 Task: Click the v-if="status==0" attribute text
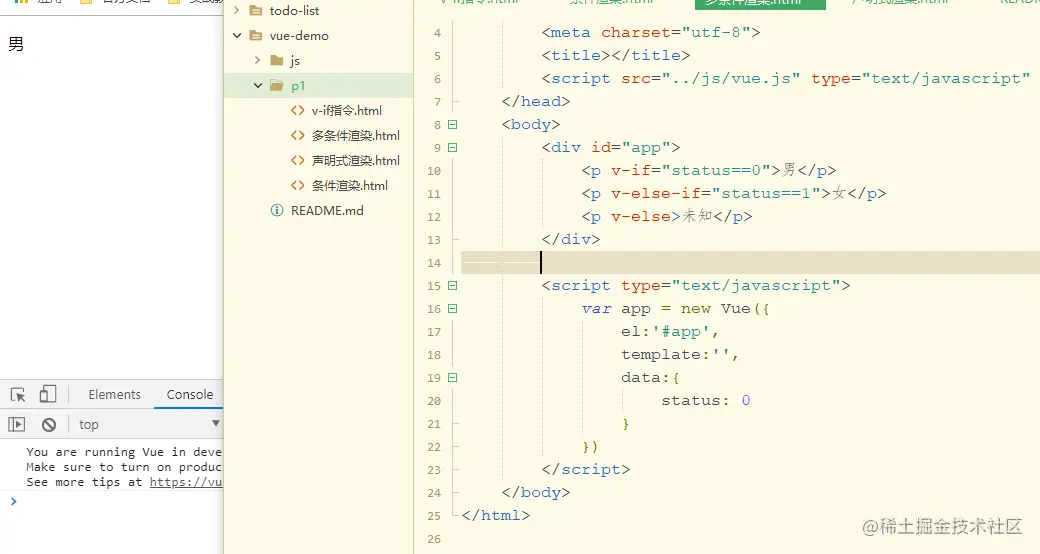pos(691,171)
